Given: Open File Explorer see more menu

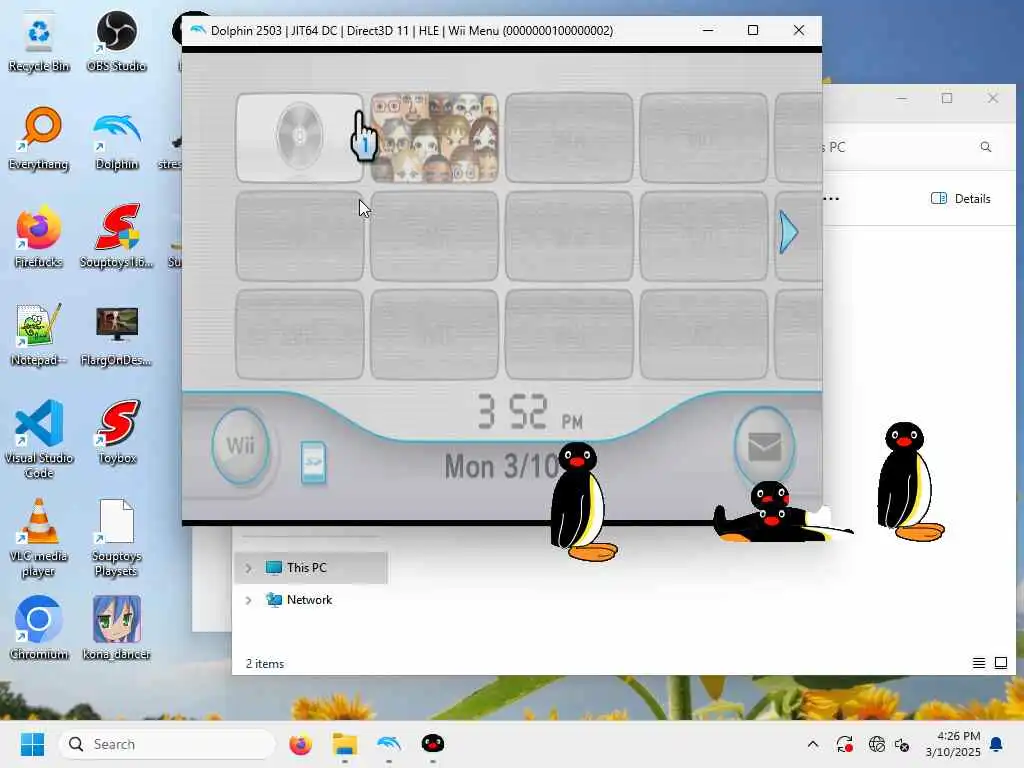Looking at the screenshot, I should [x=831, y=199].
